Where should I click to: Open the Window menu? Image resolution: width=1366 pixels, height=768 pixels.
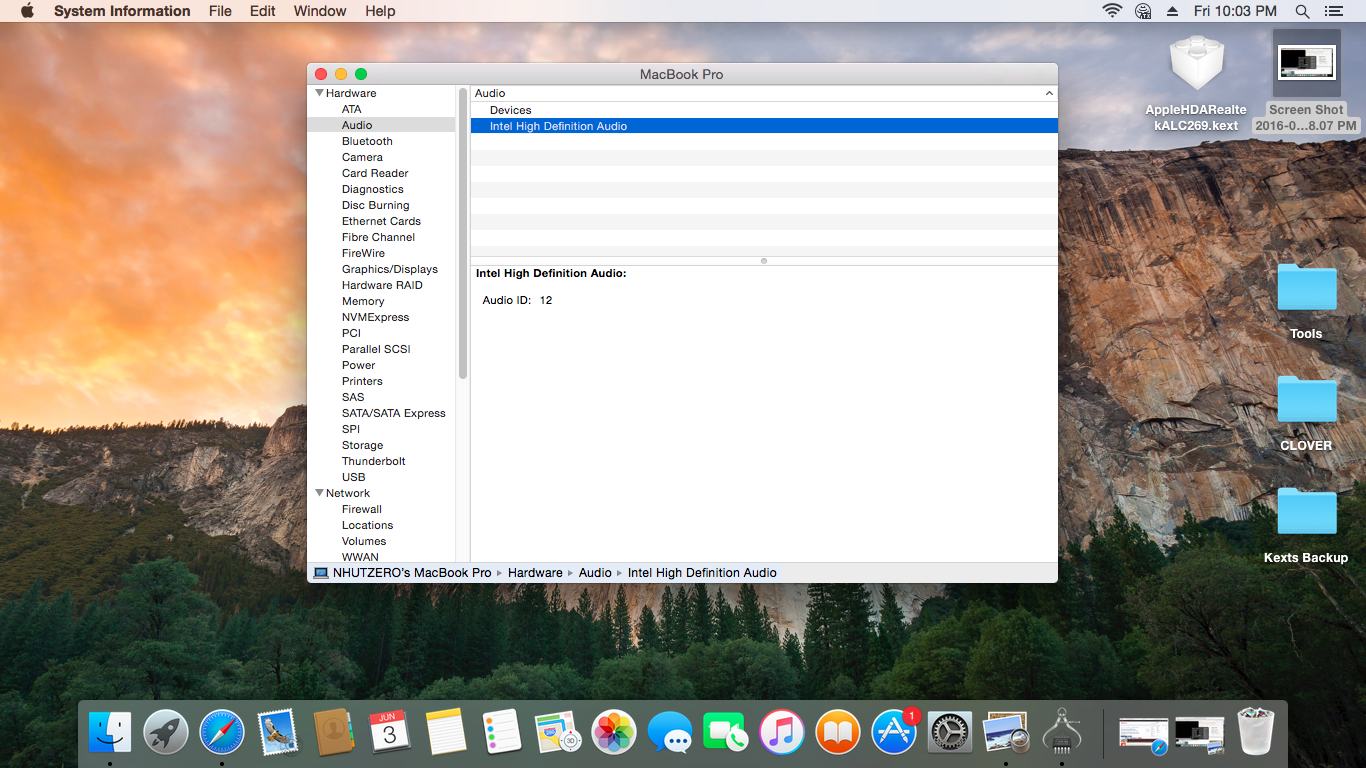(320, 11)
